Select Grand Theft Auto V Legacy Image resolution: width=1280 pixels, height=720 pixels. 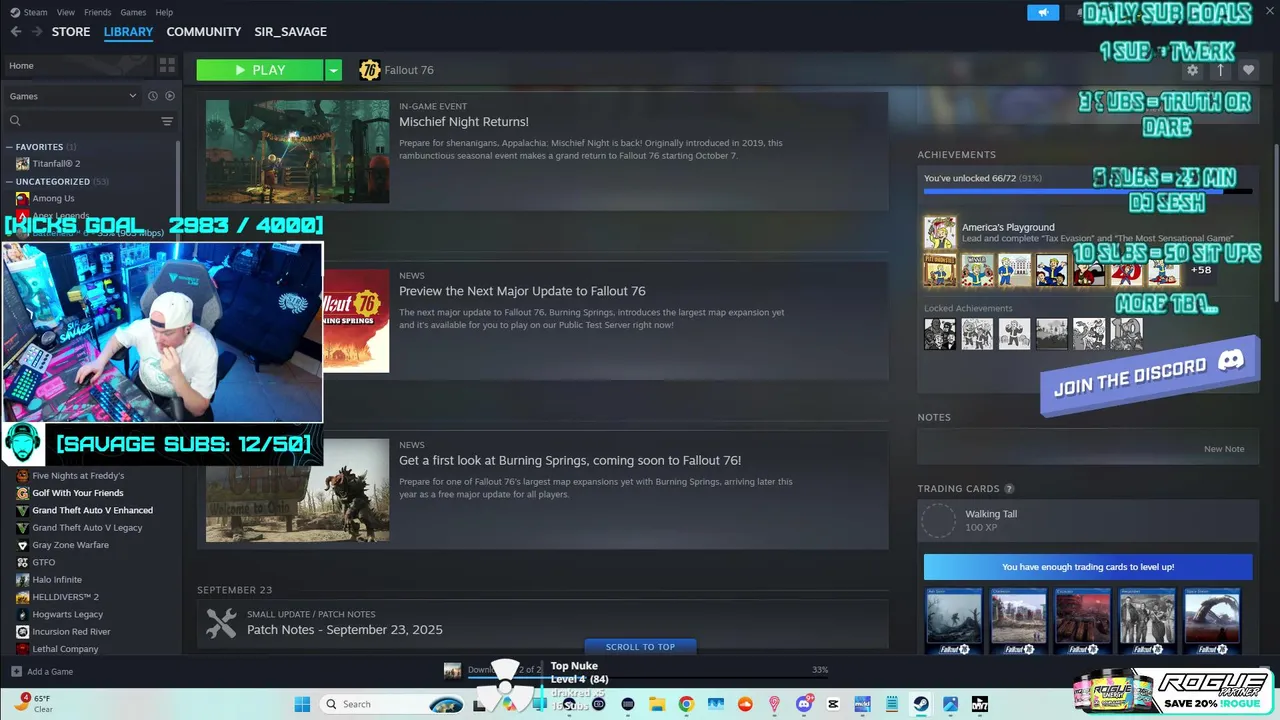(x=87, y=528)
